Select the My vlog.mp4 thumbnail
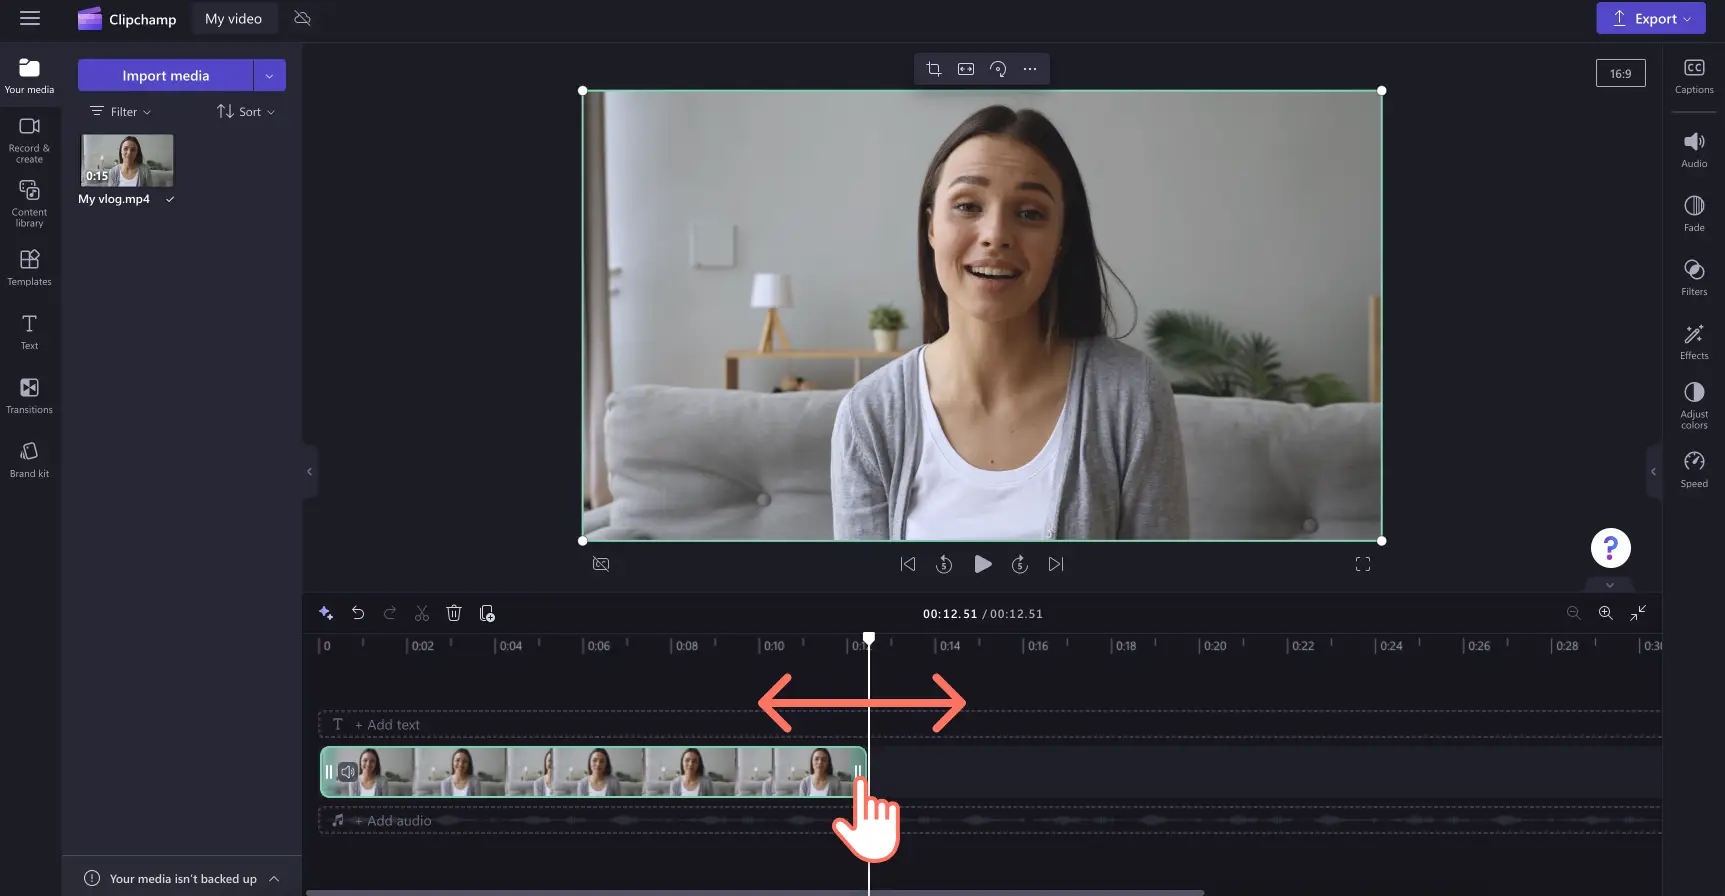1725x896 pixels. click(x=127, y=160)
